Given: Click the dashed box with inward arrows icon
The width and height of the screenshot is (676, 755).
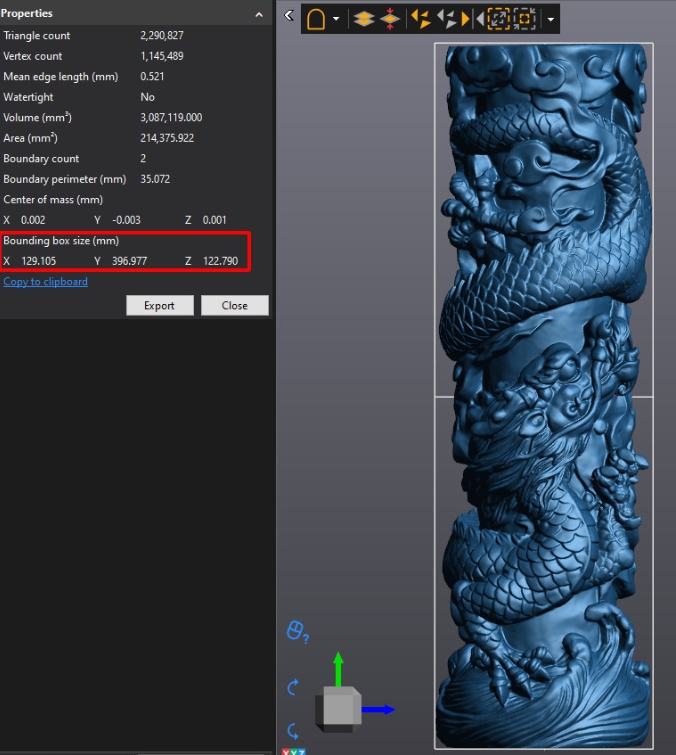Looking at the screenshot, I should pos(525,18).
